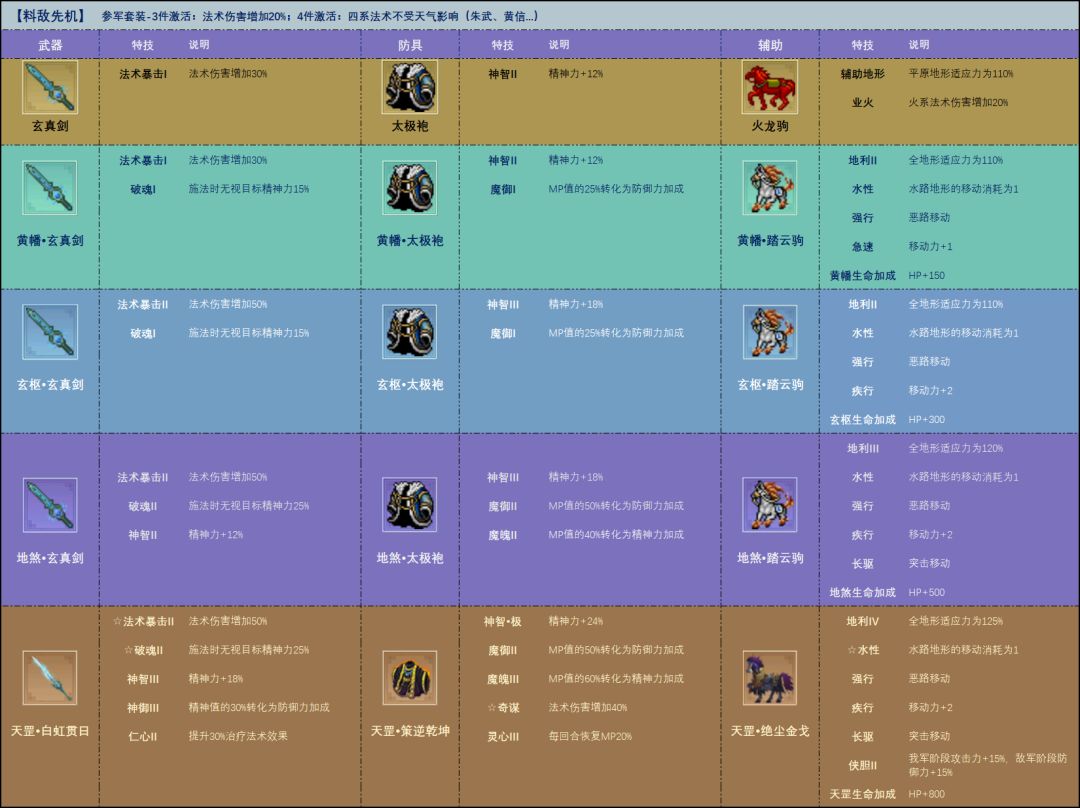Click the 法术伤害增加40% description
The width and height of the screenshot is (1080, 808).
(x=588, y=707)
